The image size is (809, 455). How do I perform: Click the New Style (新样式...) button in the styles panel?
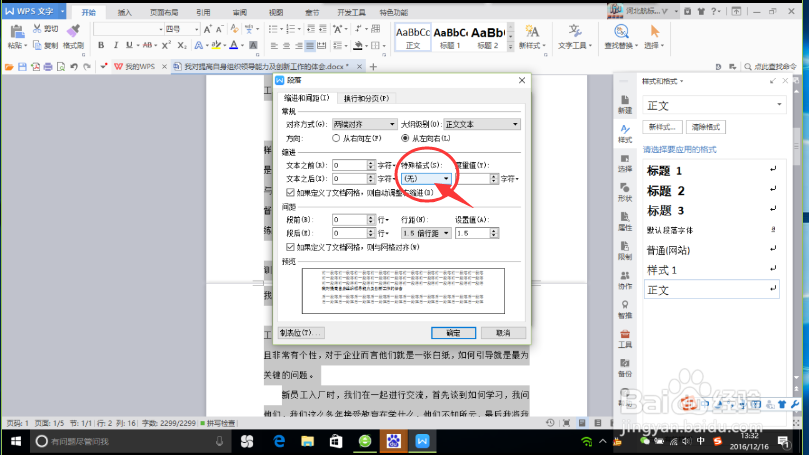click(662, 127)
